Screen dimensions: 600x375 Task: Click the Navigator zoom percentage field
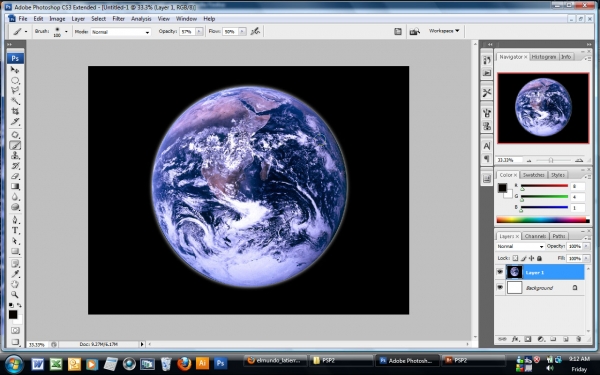point(509,160)
